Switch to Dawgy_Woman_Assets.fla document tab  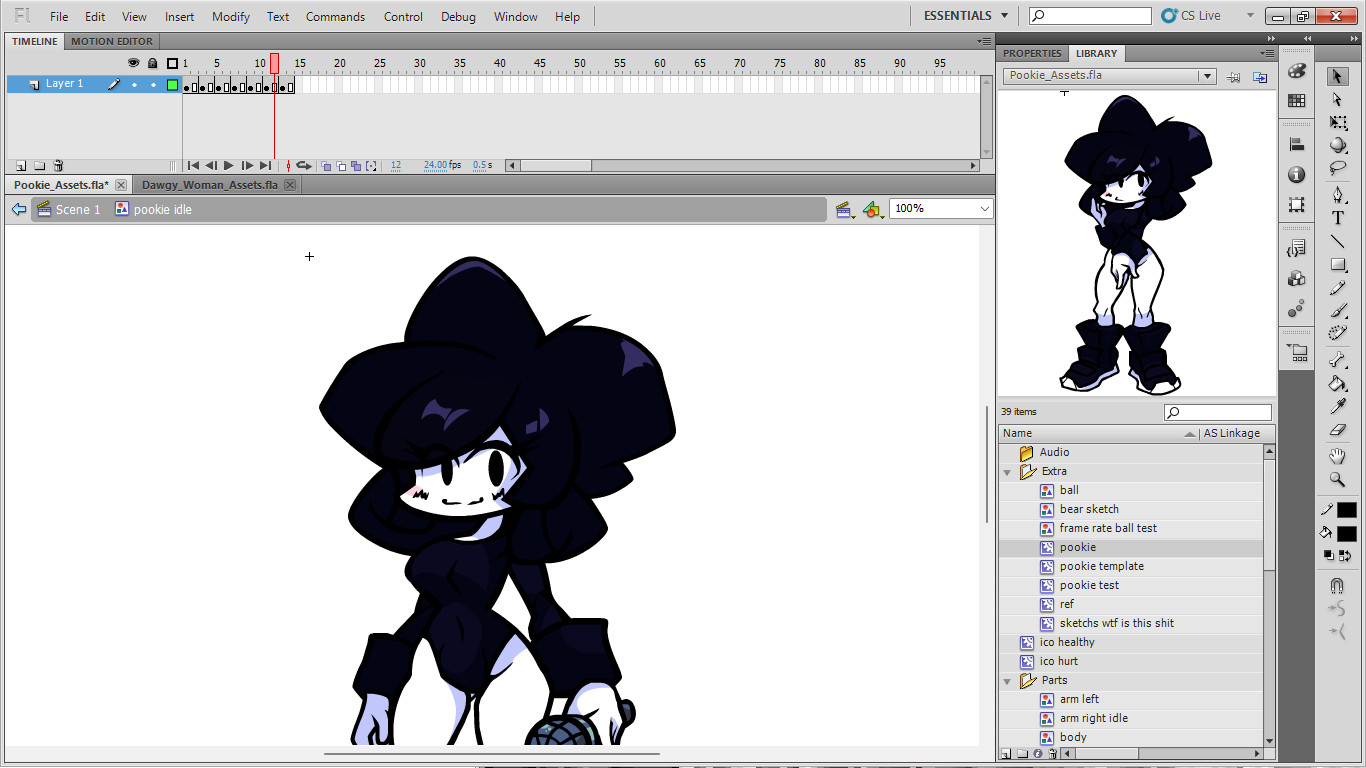pos(210,185)
